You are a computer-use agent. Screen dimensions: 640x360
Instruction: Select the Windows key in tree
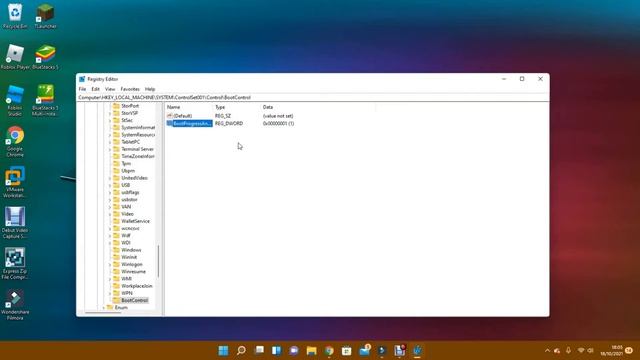131,250
